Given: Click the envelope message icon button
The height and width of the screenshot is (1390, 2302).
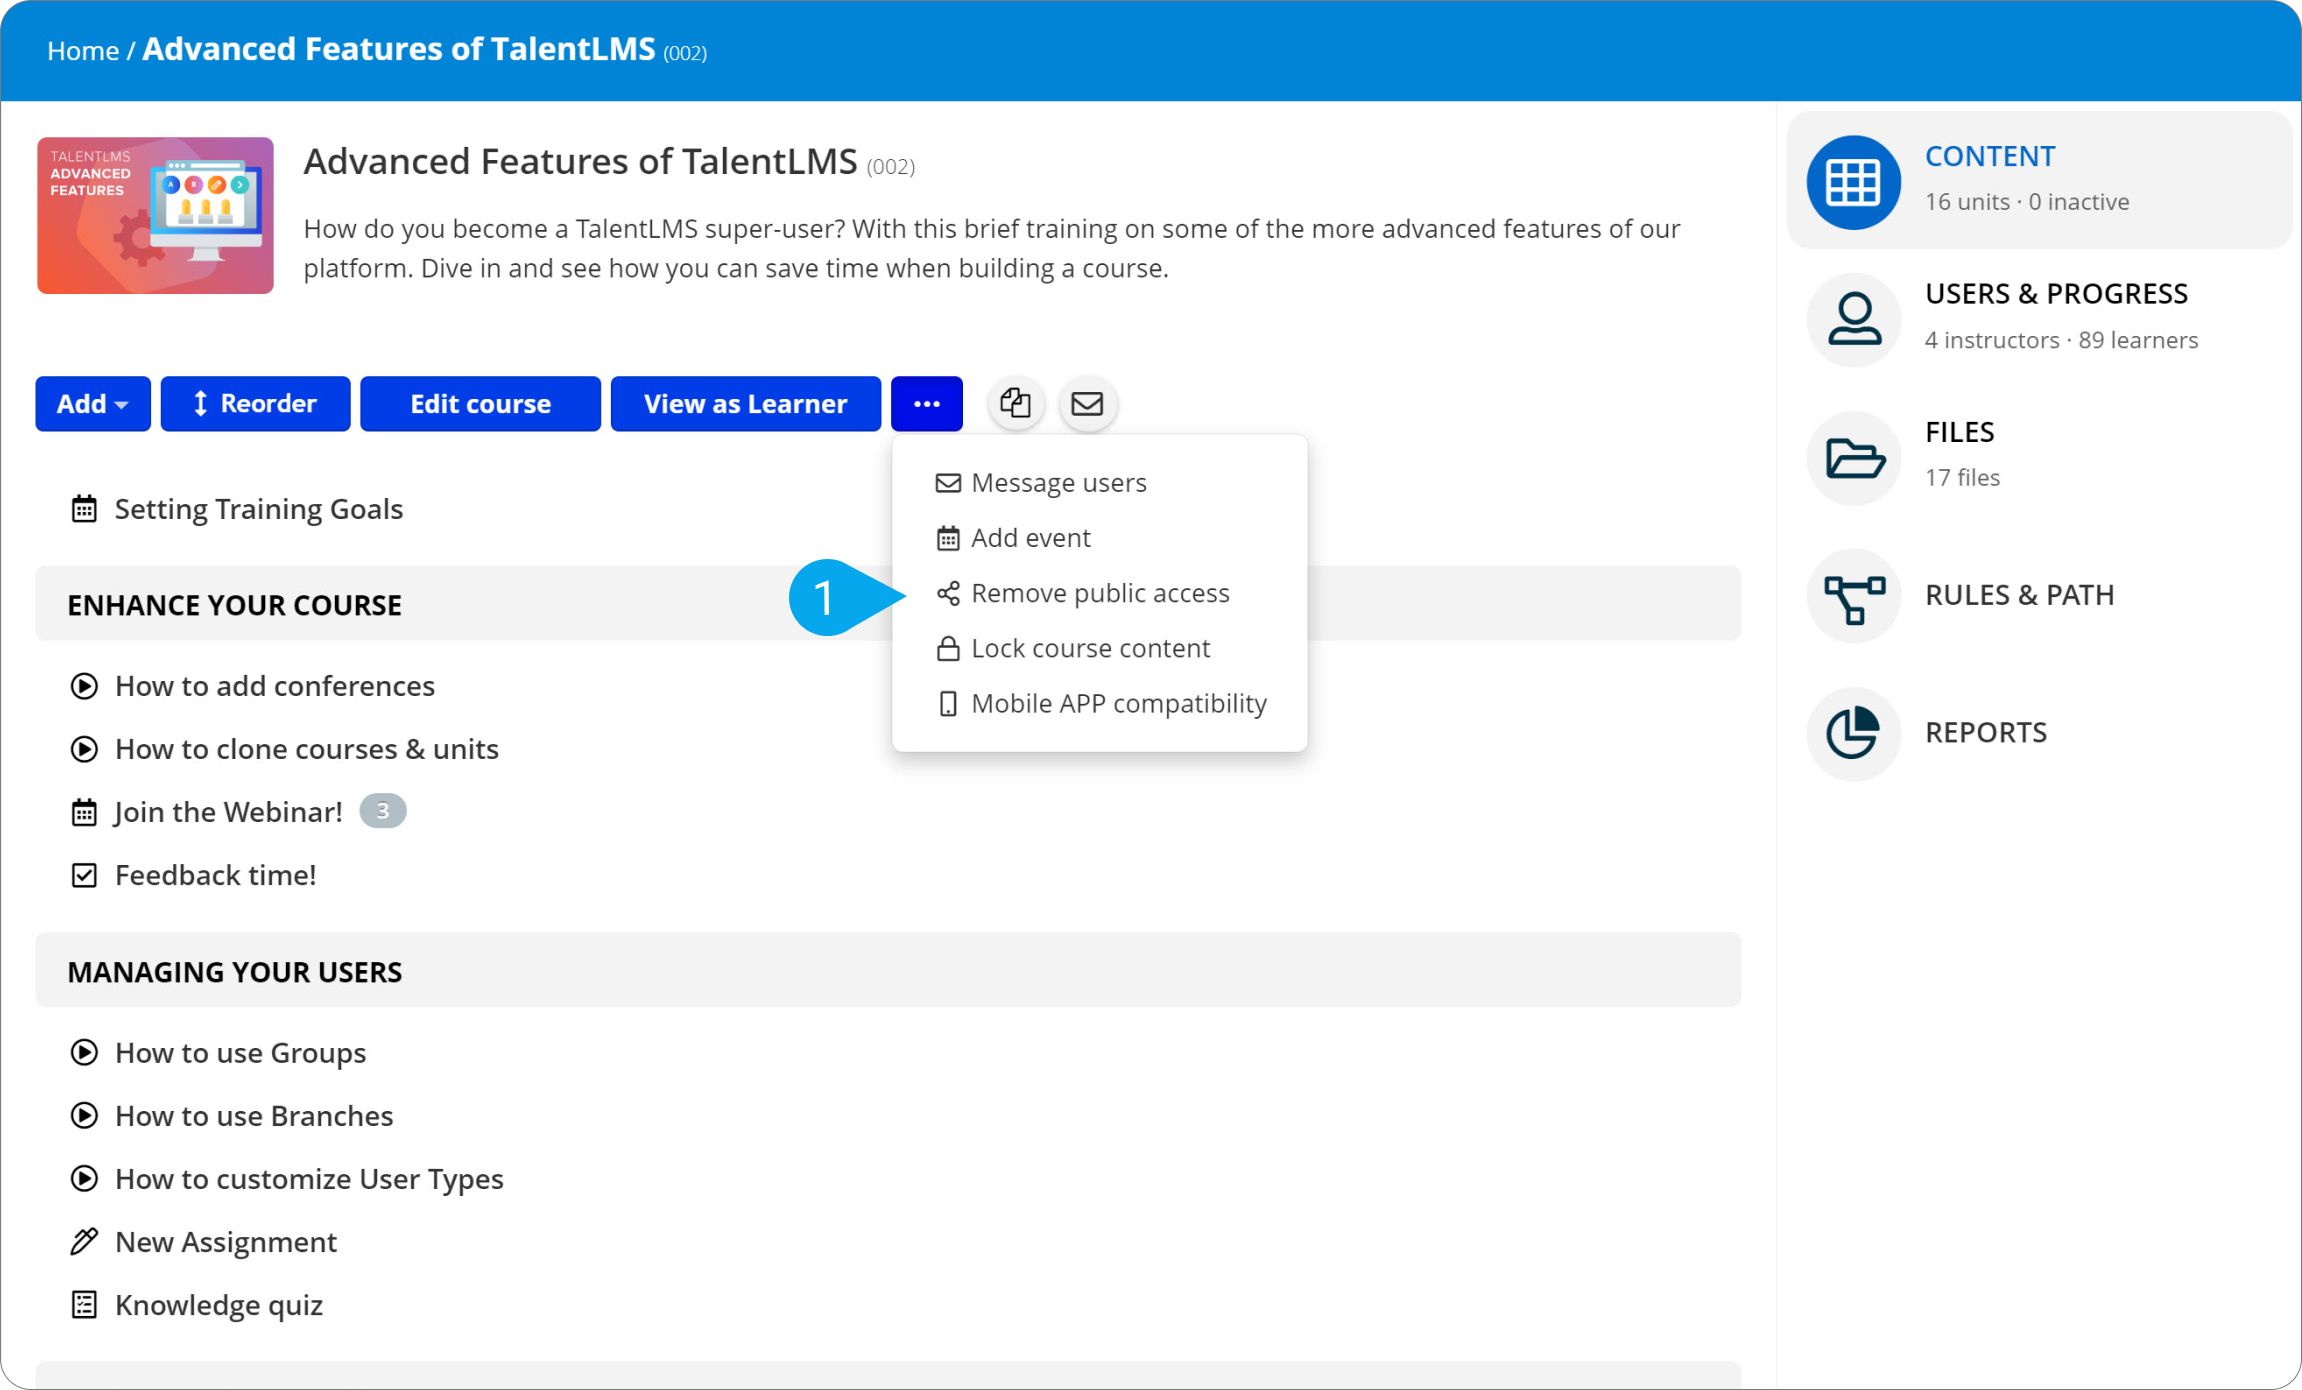Looking at the screenshot, I should point(1087,403).
